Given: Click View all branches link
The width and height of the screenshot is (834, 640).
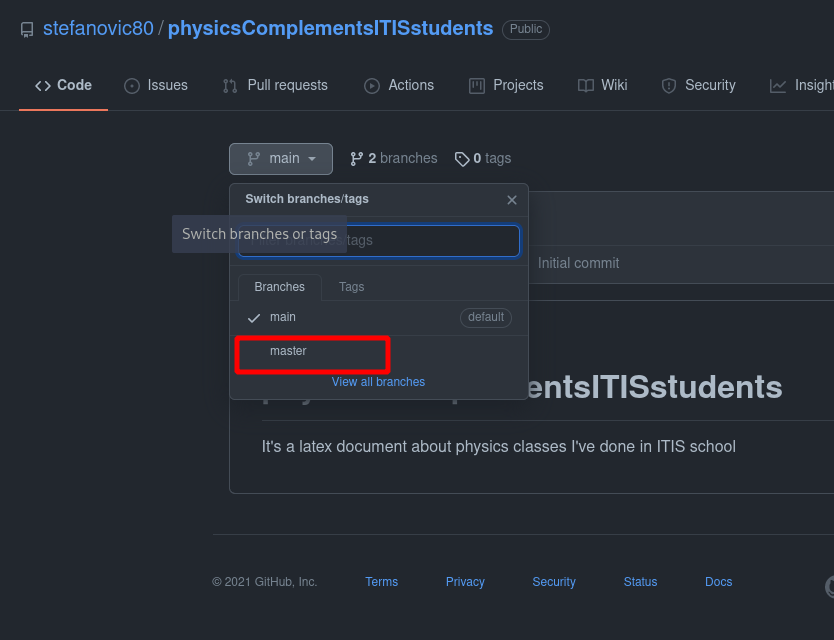Looking at the screenshot, I should pyautogui.click(x=378, y=382).
